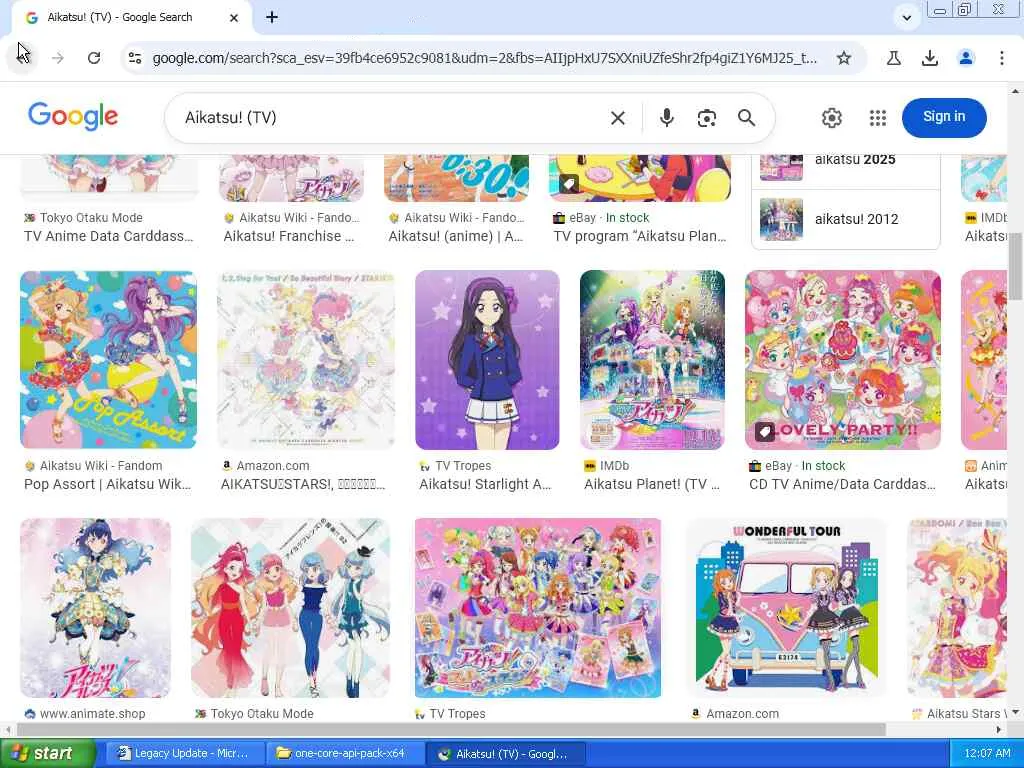The height and width of the screenshot is (768, 1024).
Task: Click the Sign in button
Action: pos(944,118)
